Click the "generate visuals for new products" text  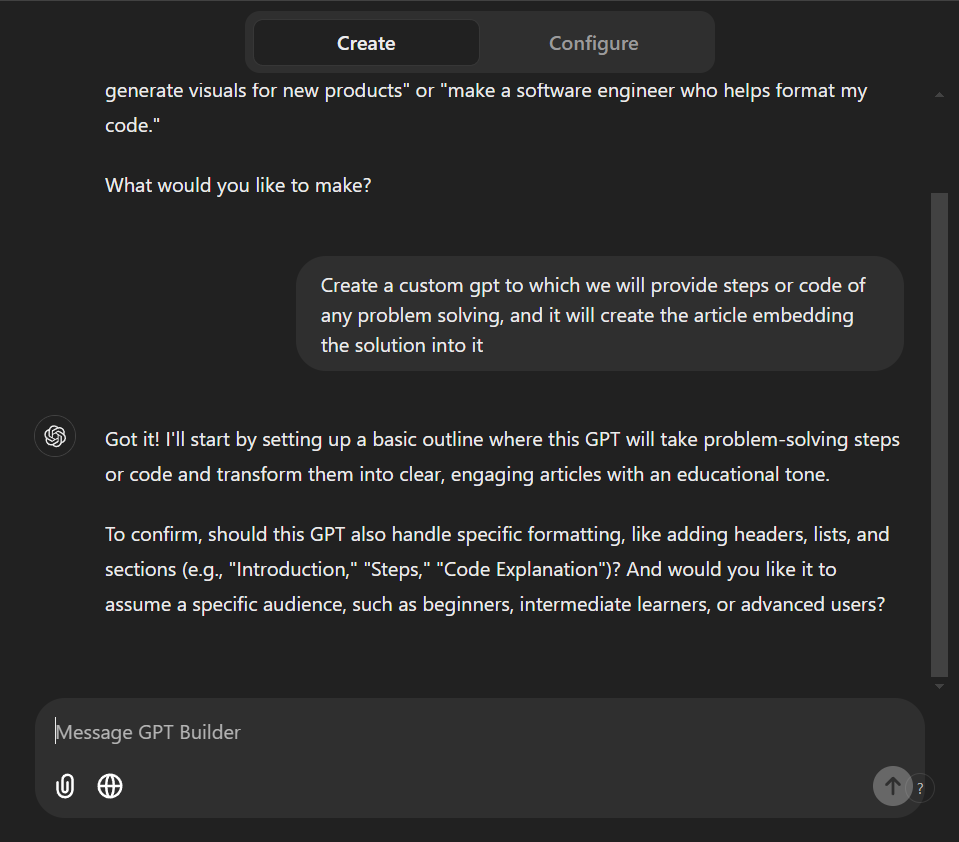[x=253, y=90]
